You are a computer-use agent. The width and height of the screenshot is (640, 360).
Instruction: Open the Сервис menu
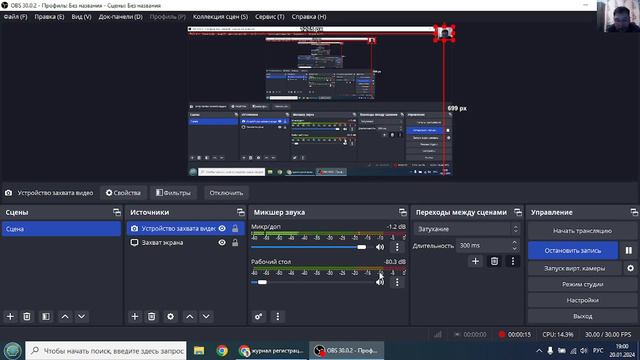[x=269, y=17]
